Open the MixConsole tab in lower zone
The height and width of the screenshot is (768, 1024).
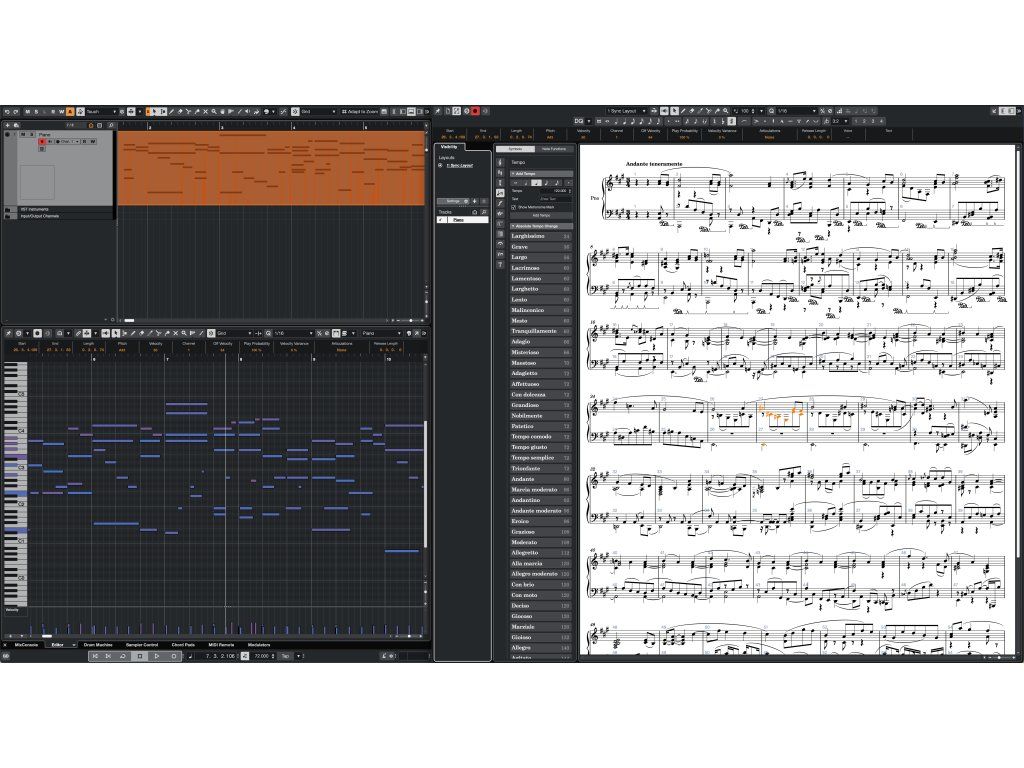click(25, 645)
